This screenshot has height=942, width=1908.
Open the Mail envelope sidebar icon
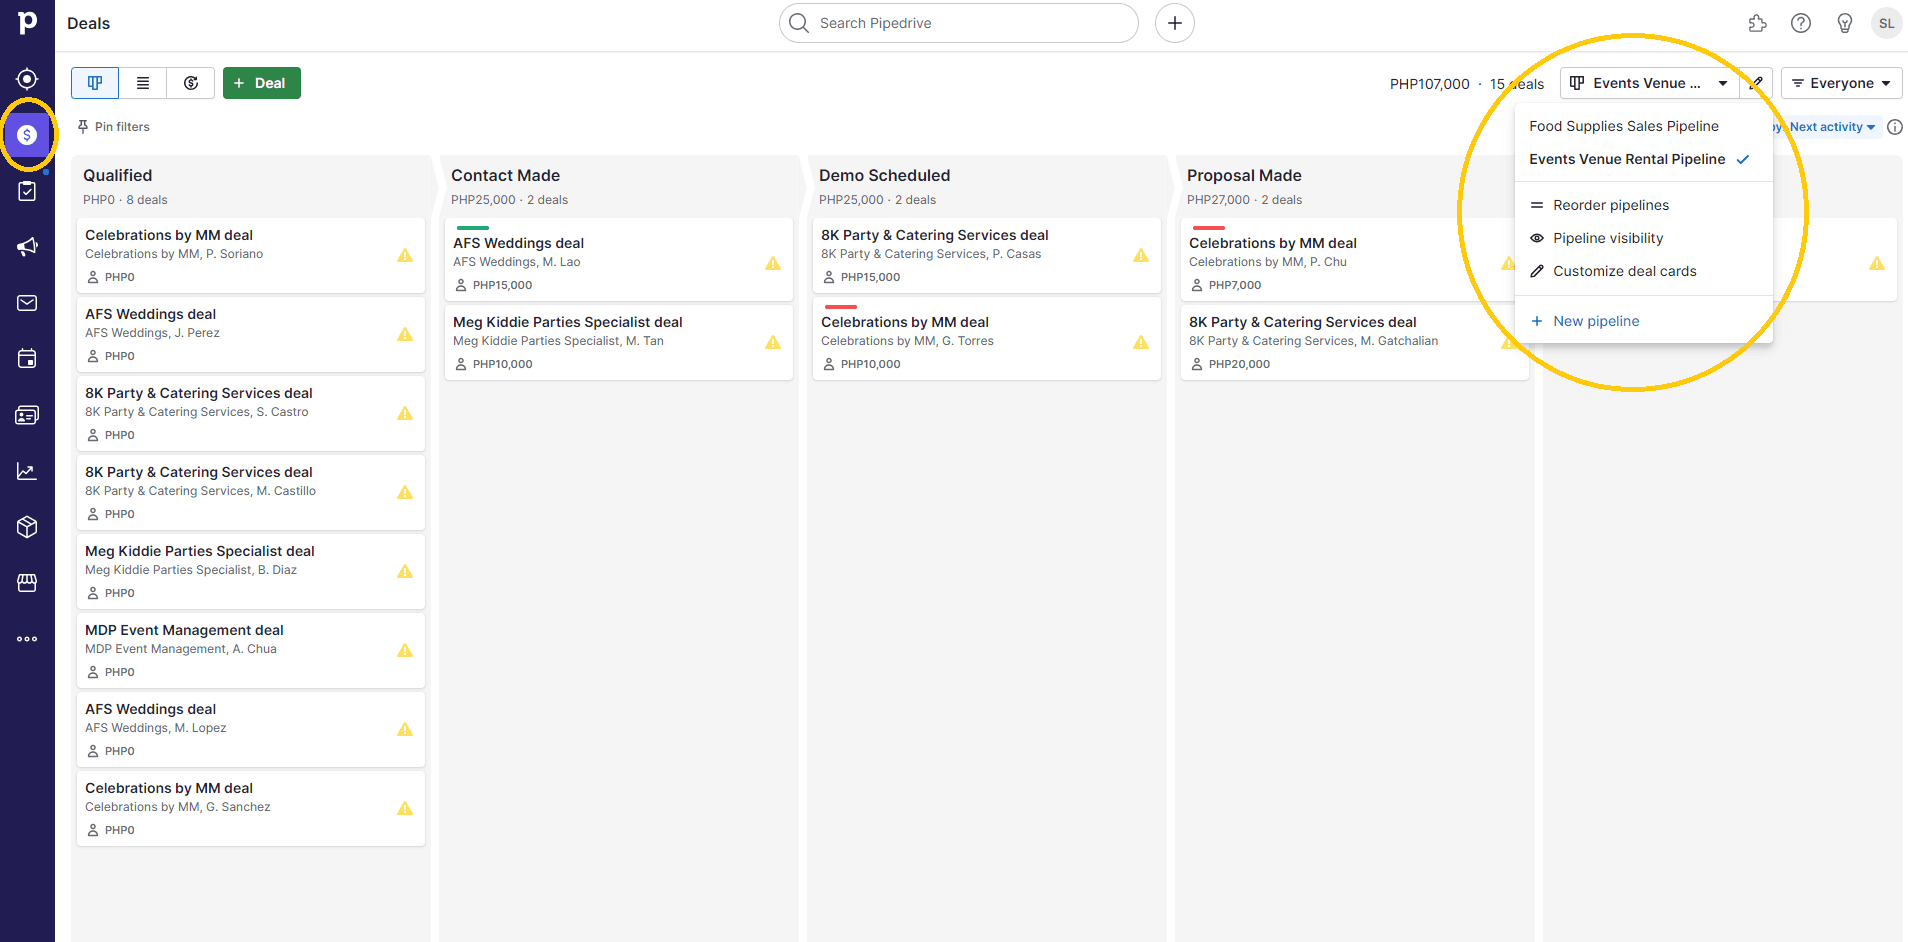pos(27,303)
